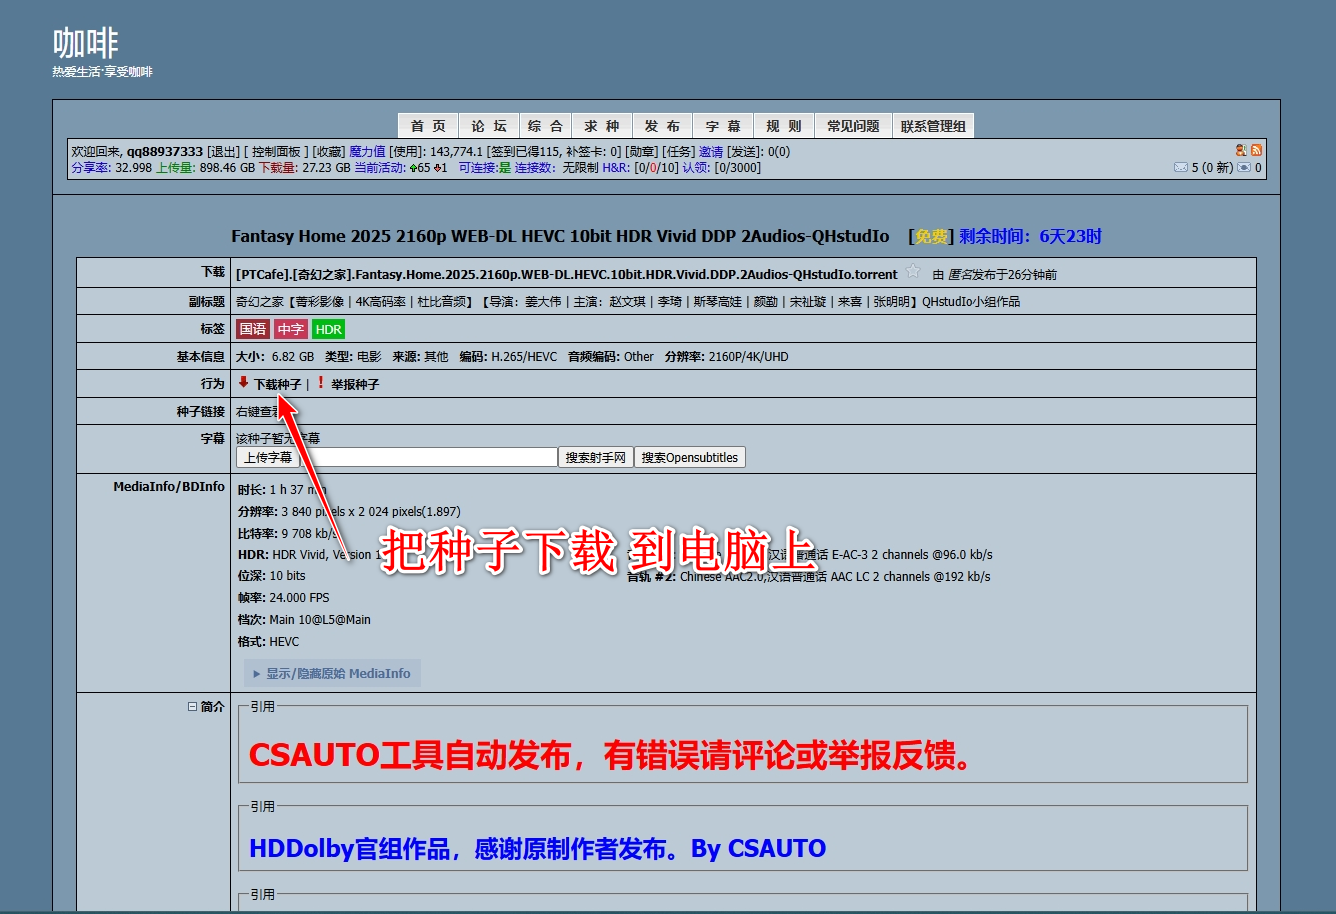Click the 搜索Opensubtitles button

tap(689, 457)
